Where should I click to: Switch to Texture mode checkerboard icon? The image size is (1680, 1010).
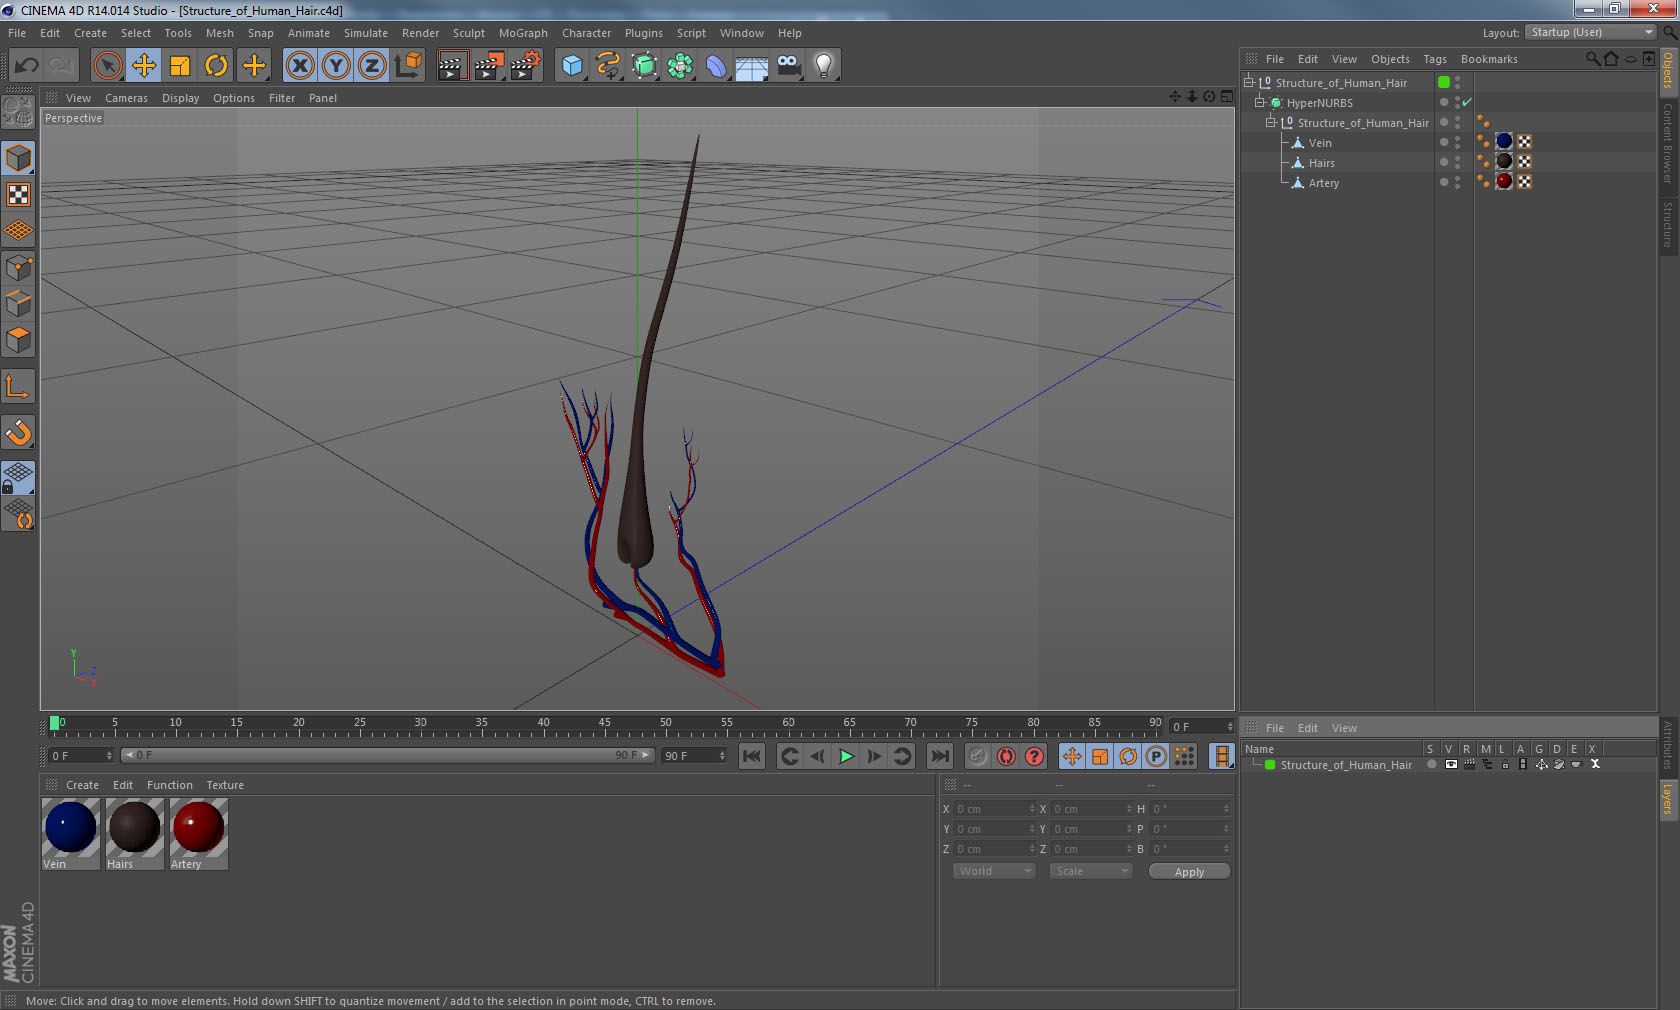[x=18, y=194]
